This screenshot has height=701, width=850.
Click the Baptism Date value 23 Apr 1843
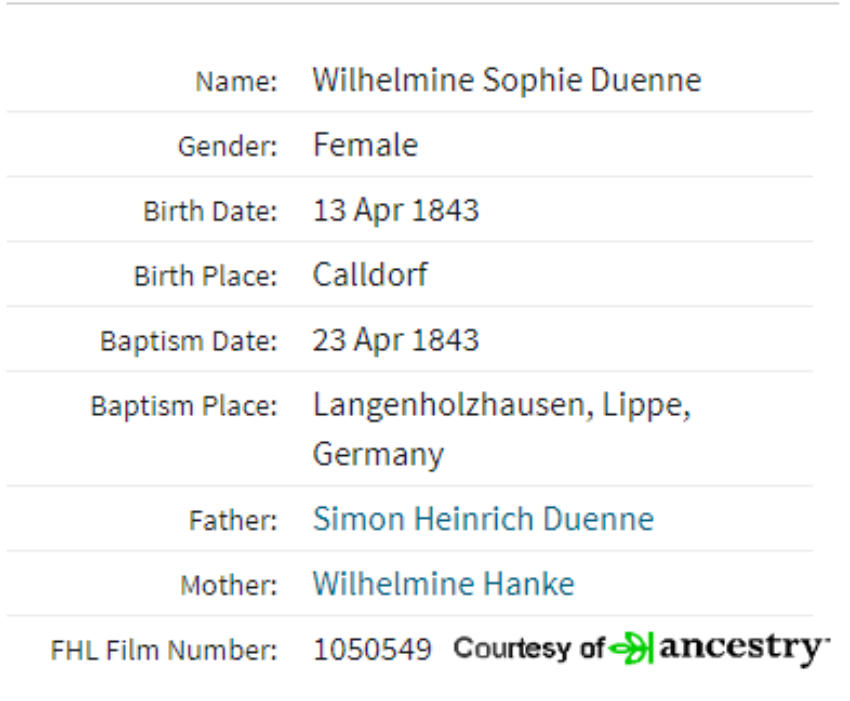click(396, 340)
